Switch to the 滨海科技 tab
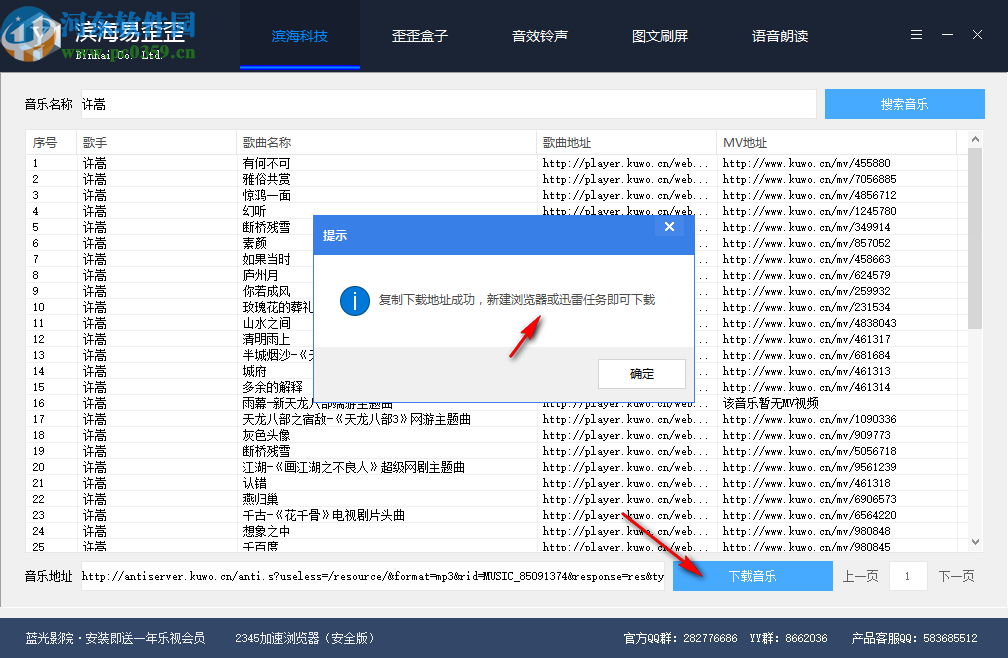The width and height of the screenshot is (1008, 658). tap(300, 36)
